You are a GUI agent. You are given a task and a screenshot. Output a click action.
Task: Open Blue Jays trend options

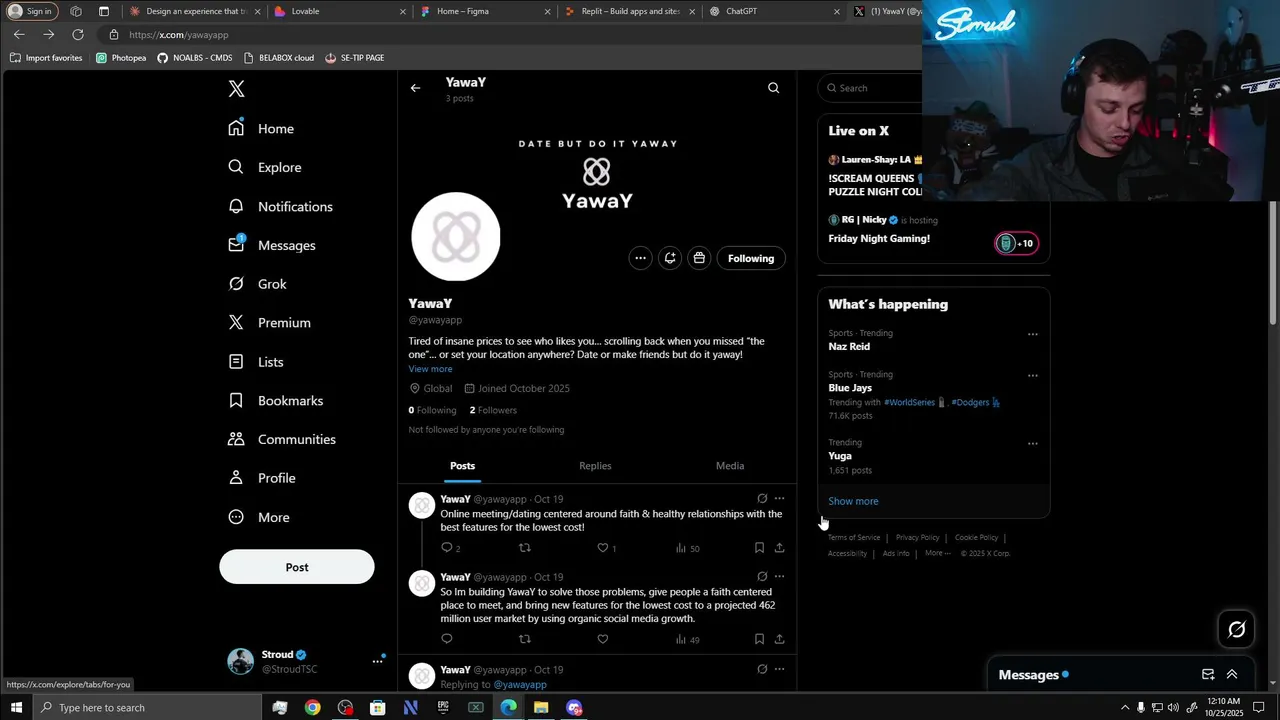1033,376
